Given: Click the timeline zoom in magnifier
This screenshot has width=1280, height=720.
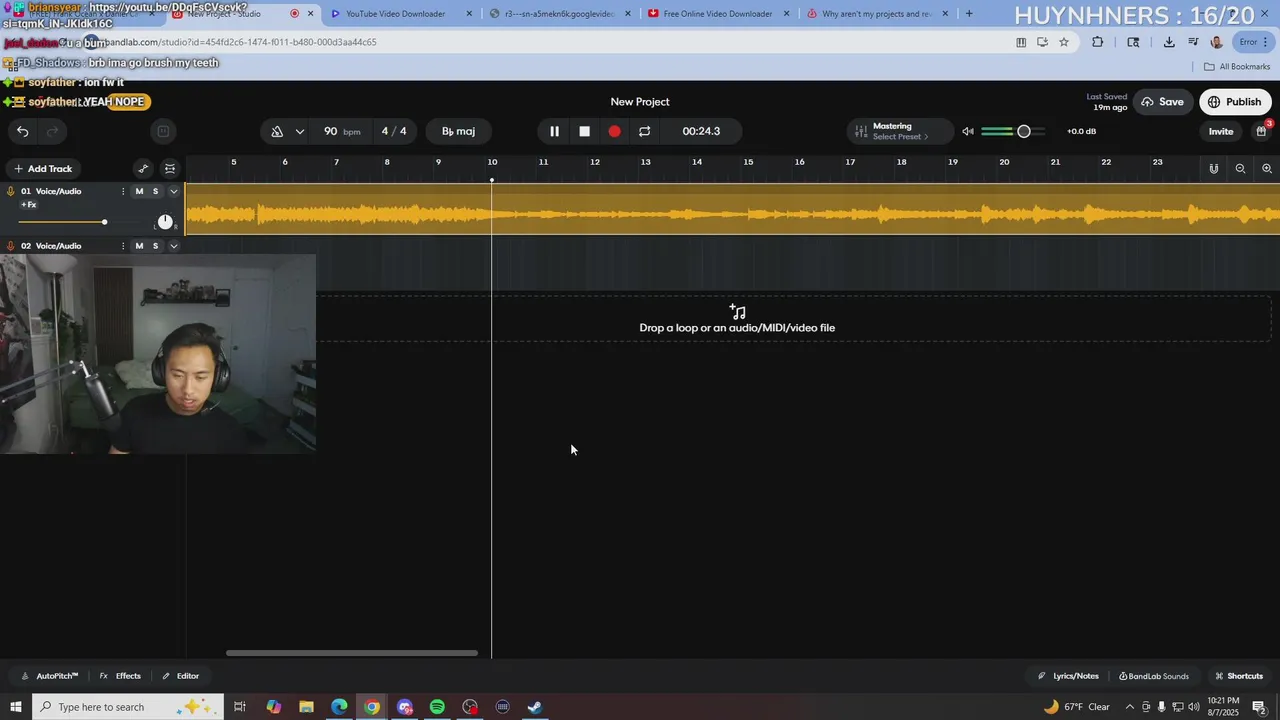Looking at the screenshot, I should click(x=1267, y=169).
